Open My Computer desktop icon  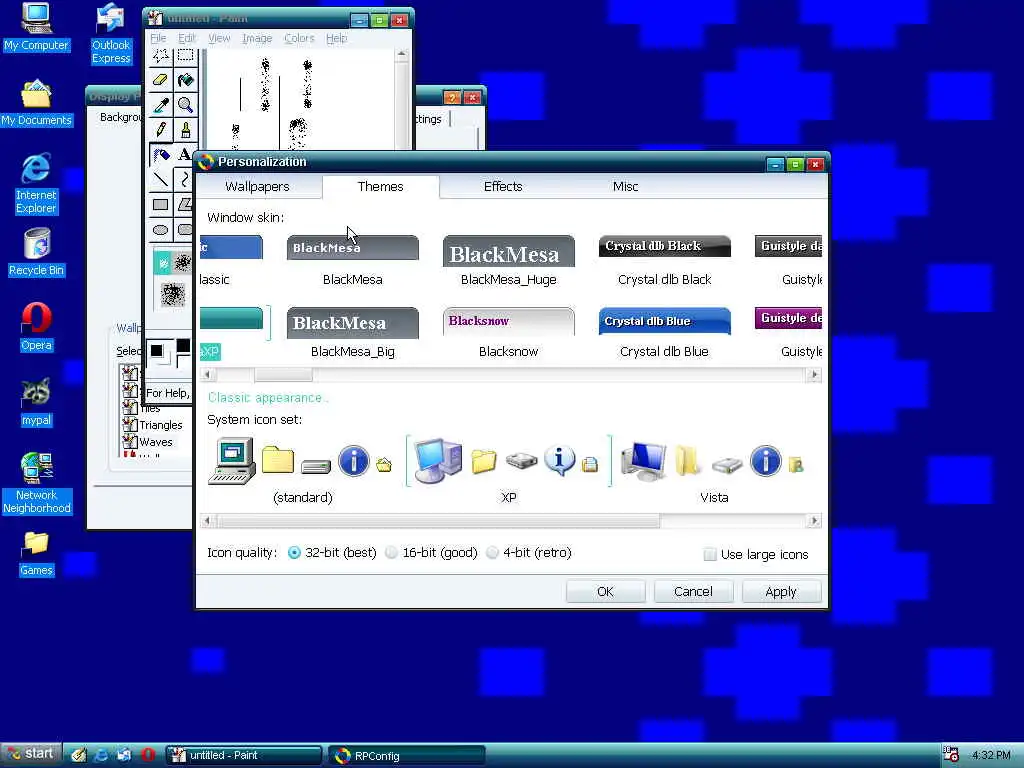pos(36,27)
